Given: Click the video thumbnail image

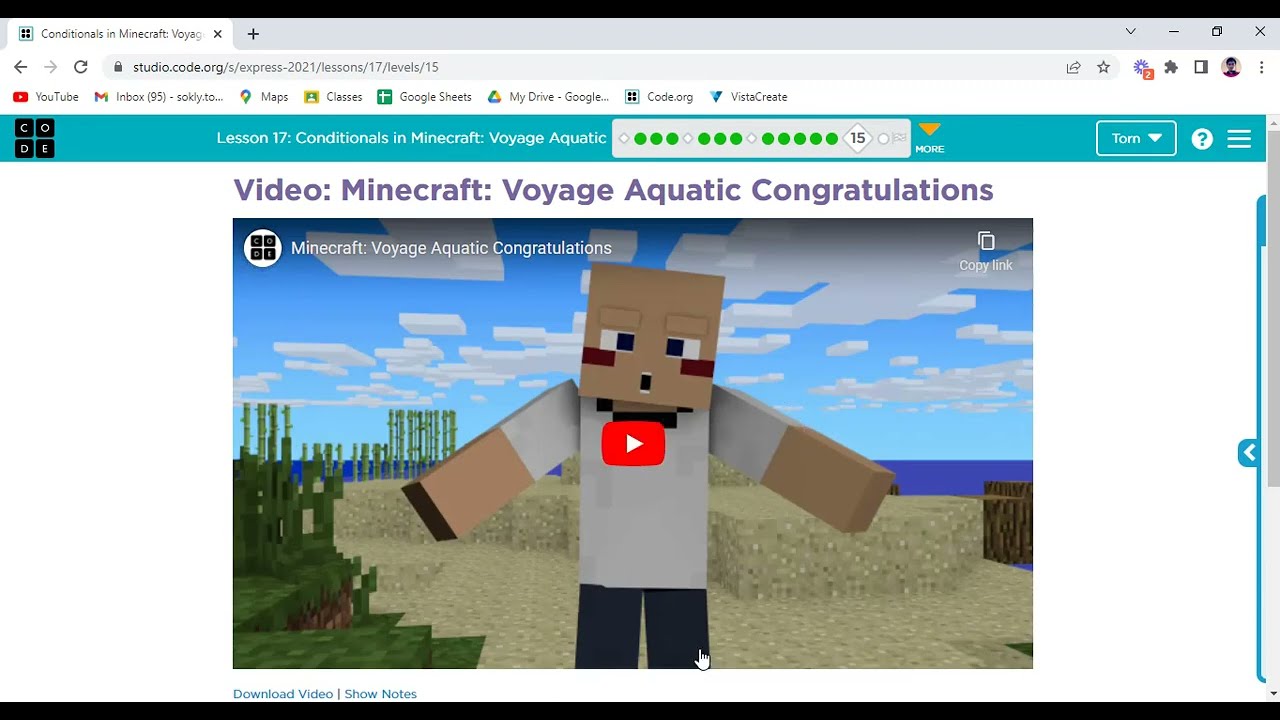Looking at the screenshot, I should click(633, 444).
